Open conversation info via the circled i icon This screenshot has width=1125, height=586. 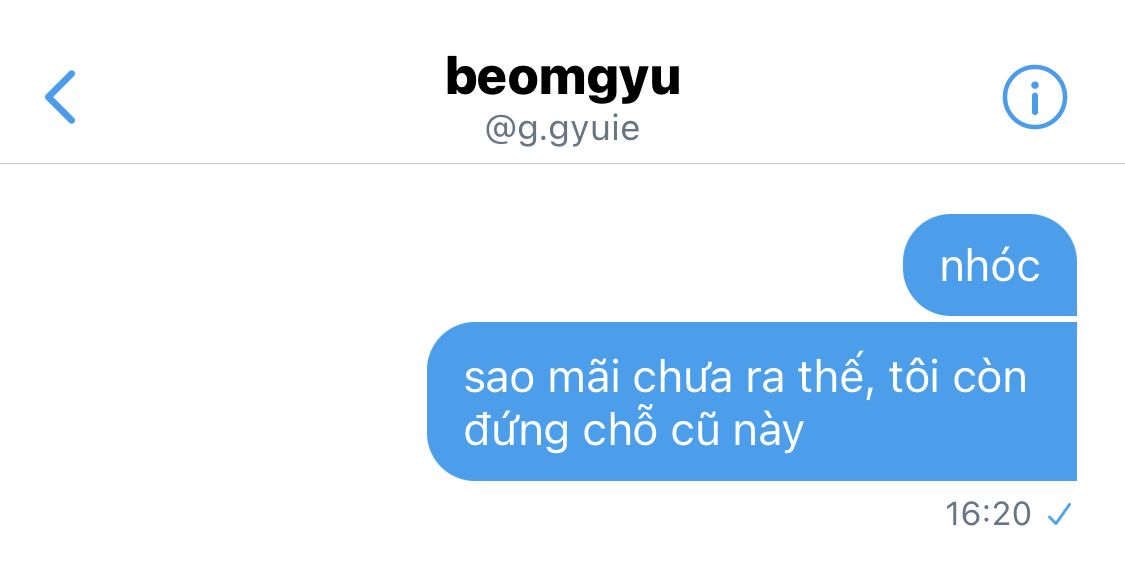click(1034, 97)
